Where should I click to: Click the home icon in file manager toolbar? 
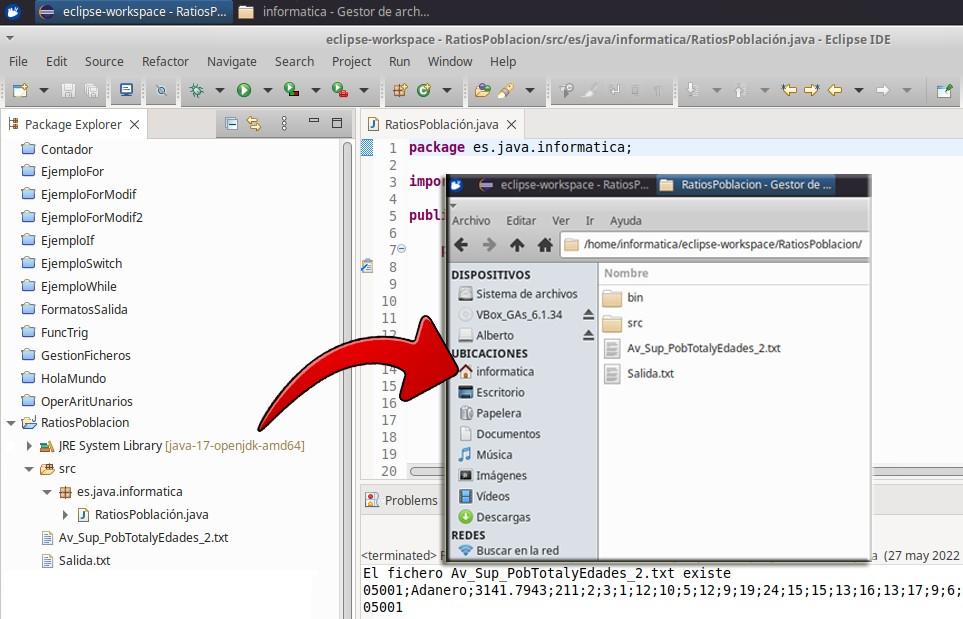coord(545,245)
